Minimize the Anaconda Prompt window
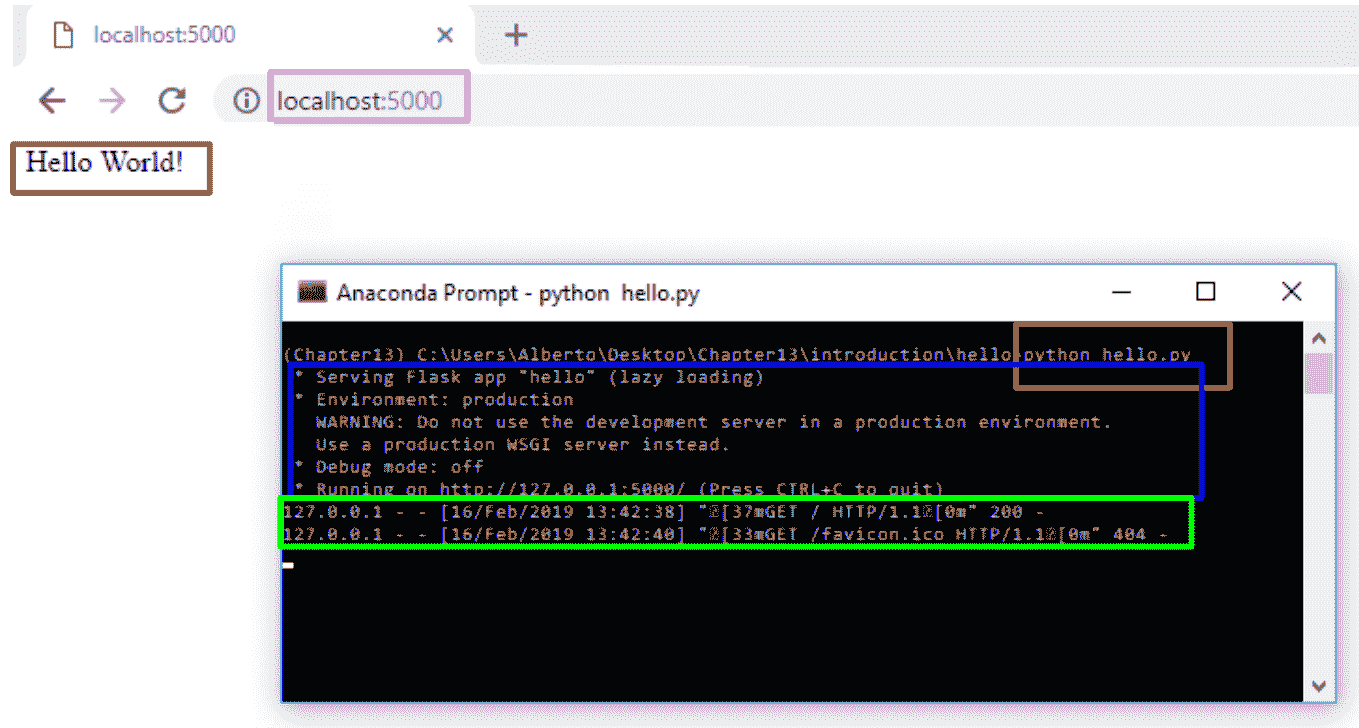 (1121, 292)
